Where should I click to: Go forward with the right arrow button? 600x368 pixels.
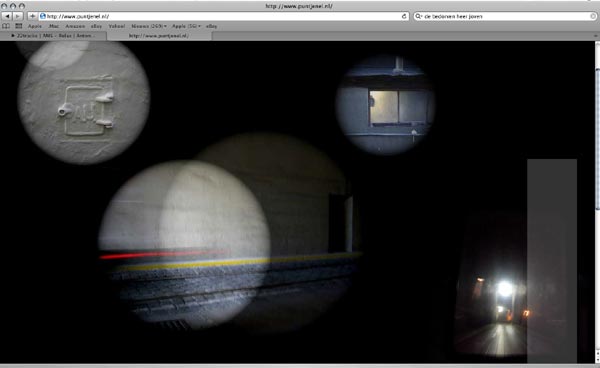pos(18,16)
